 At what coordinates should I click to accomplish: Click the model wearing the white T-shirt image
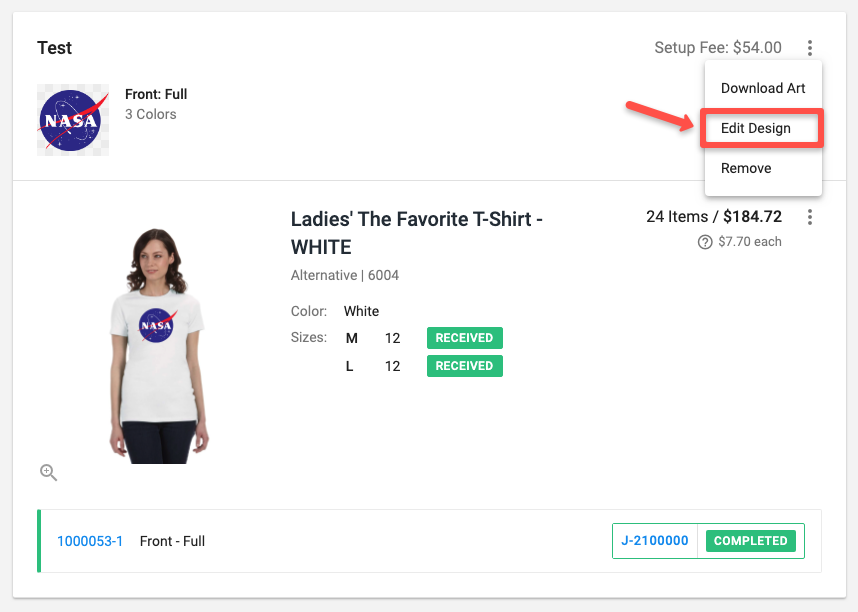coord(158,345)
